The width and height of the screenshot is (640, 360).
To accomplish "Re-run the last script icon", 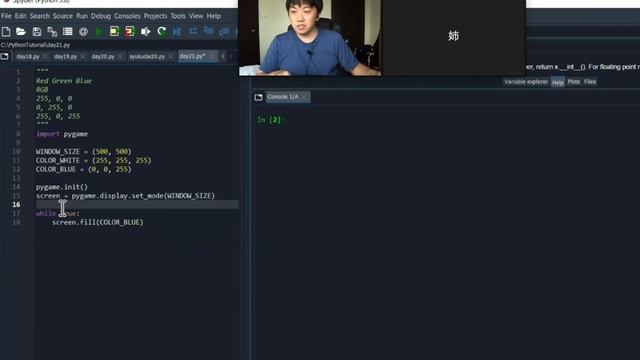I will click(x=162, y=31).
